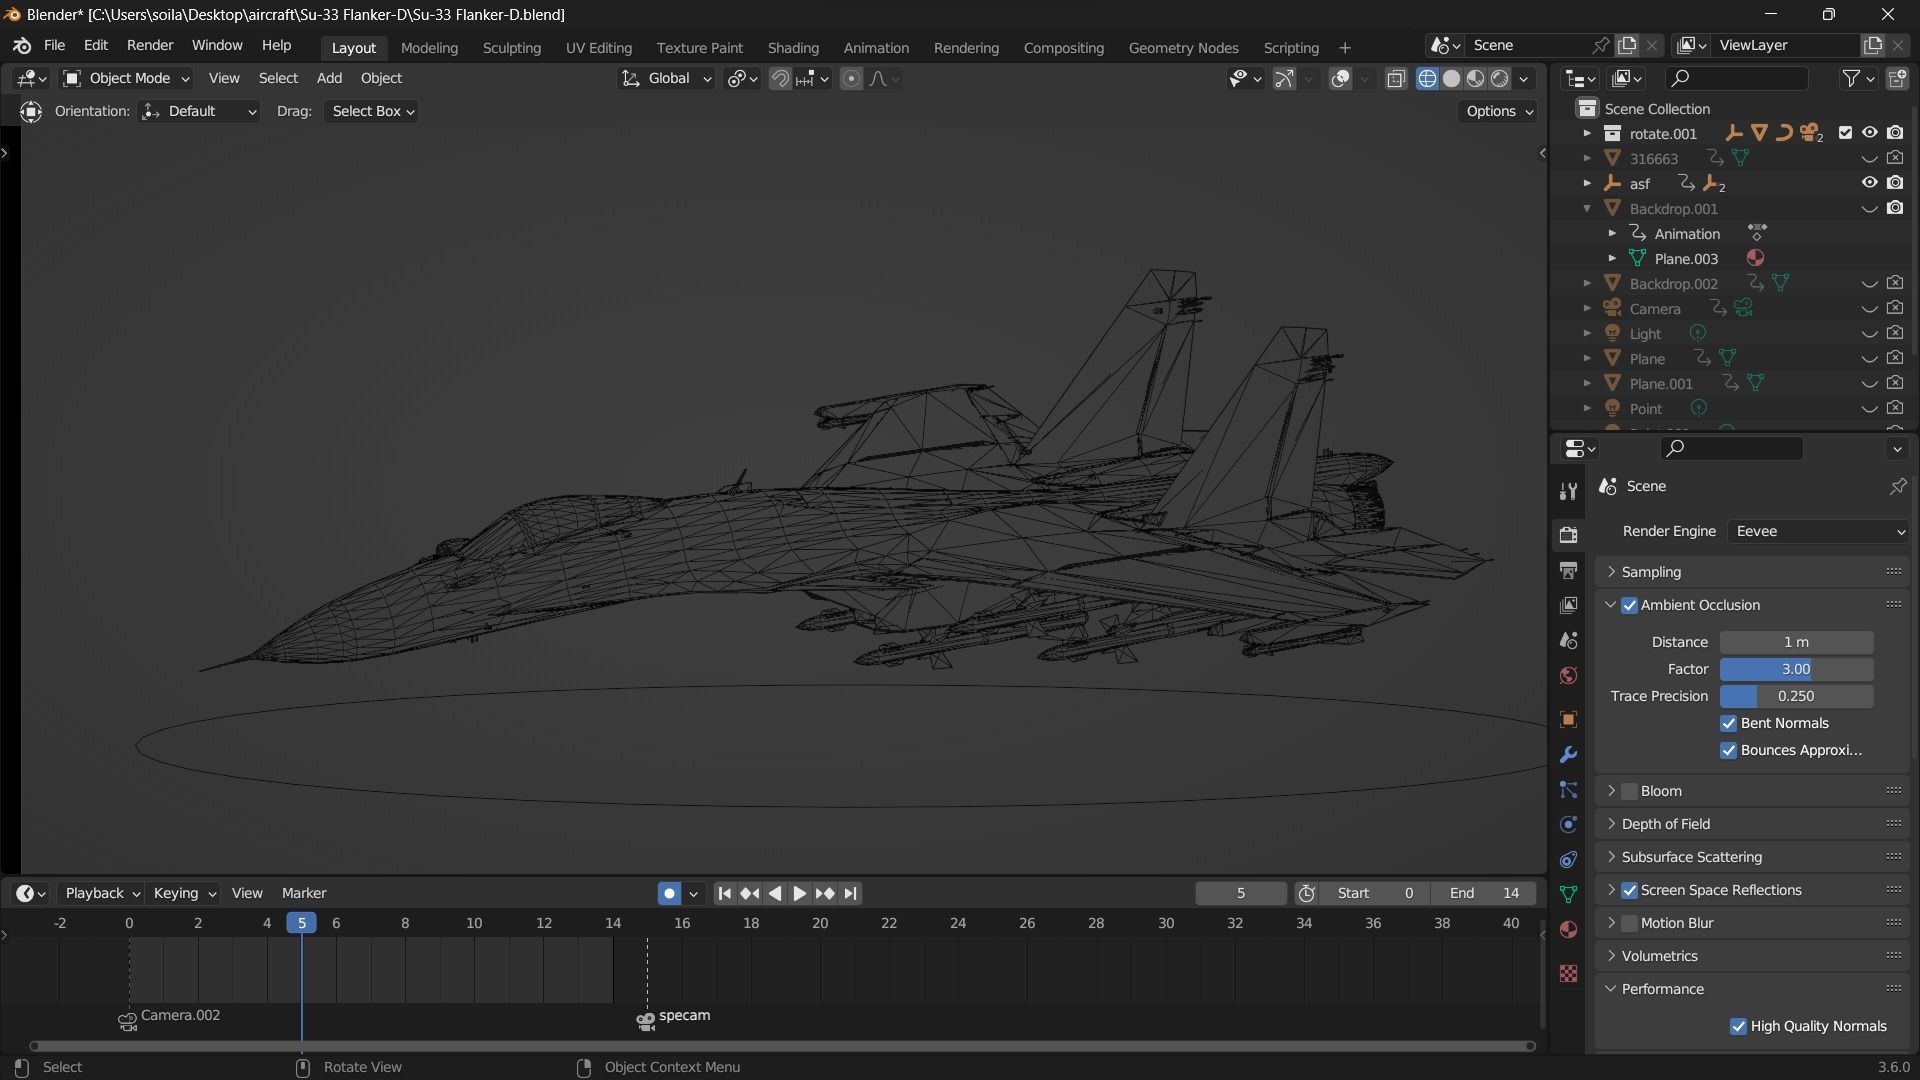Uncheck High Quality Normals
The image size is (1920, 1080).
click(1738, 1026)
